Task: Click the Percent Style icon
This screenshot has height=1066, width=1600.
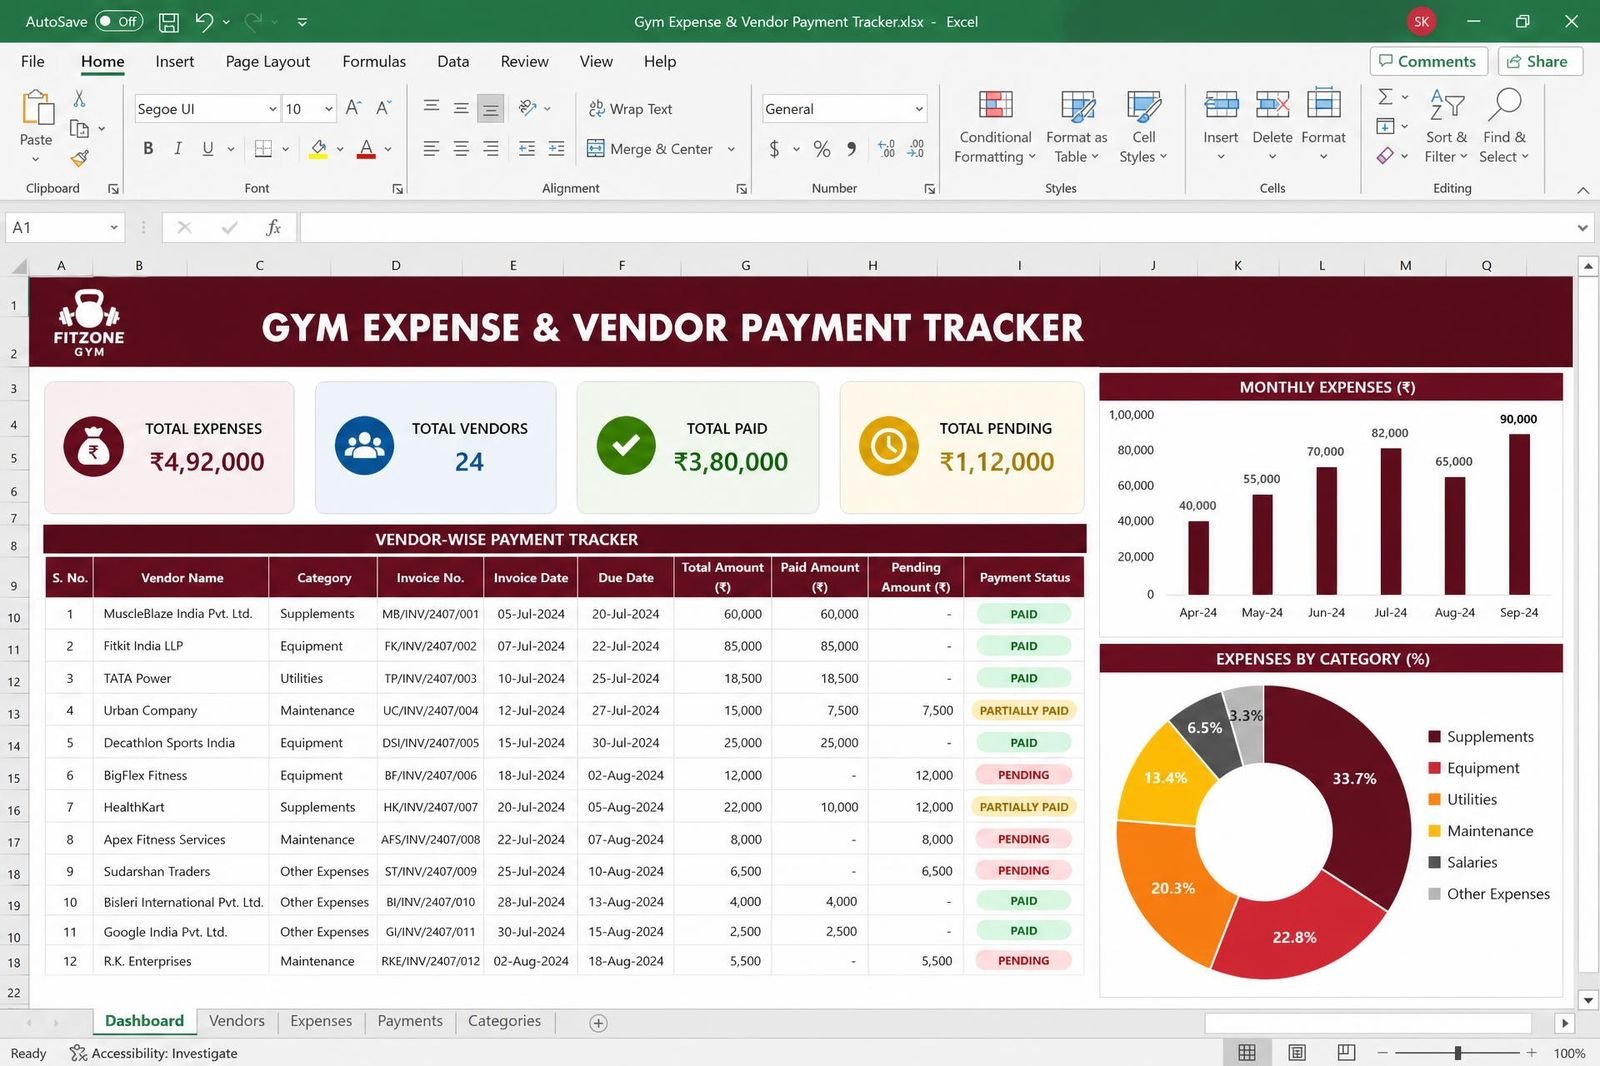Action: click(x=822, y=148)
